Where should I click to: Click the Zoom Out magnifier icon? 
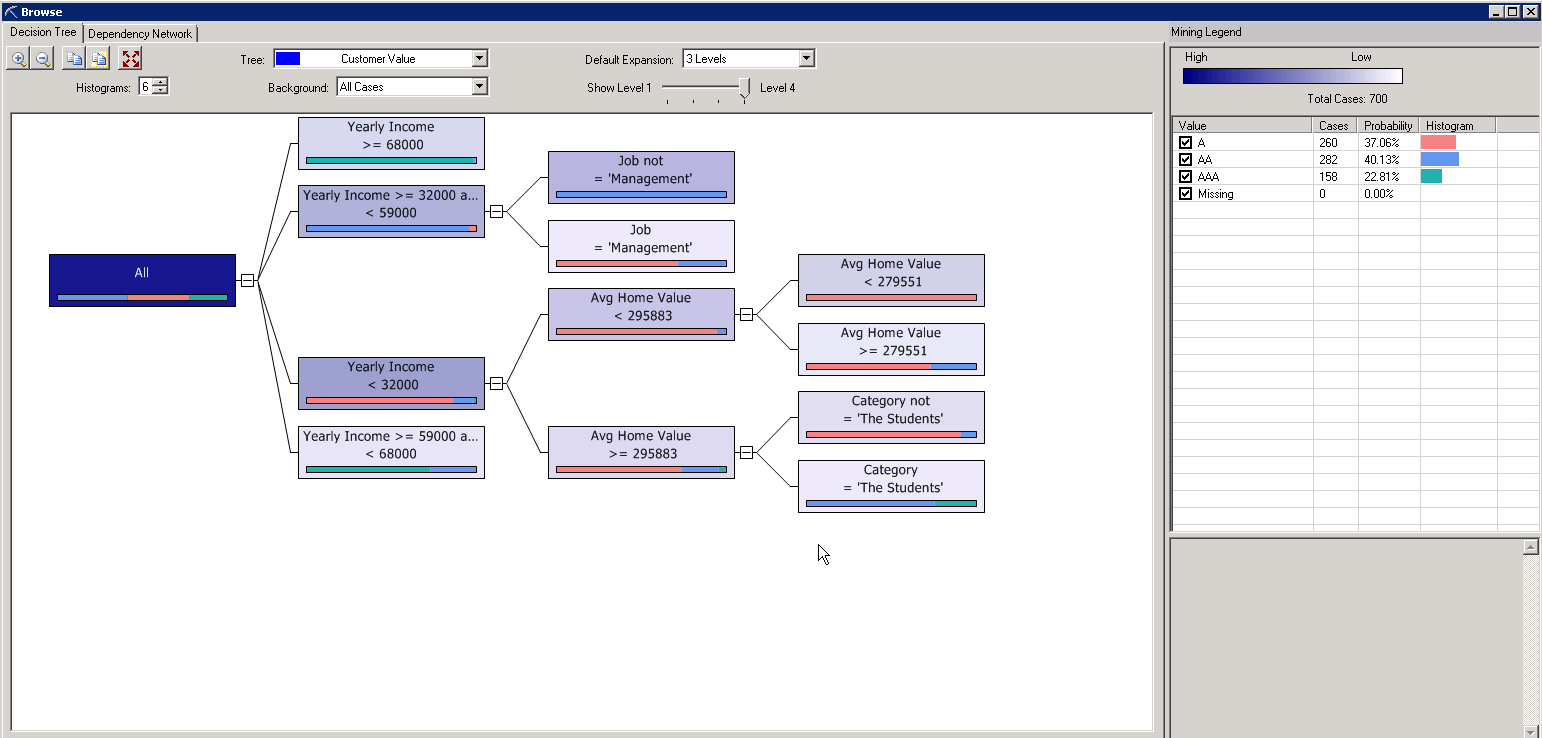[43, 59]
